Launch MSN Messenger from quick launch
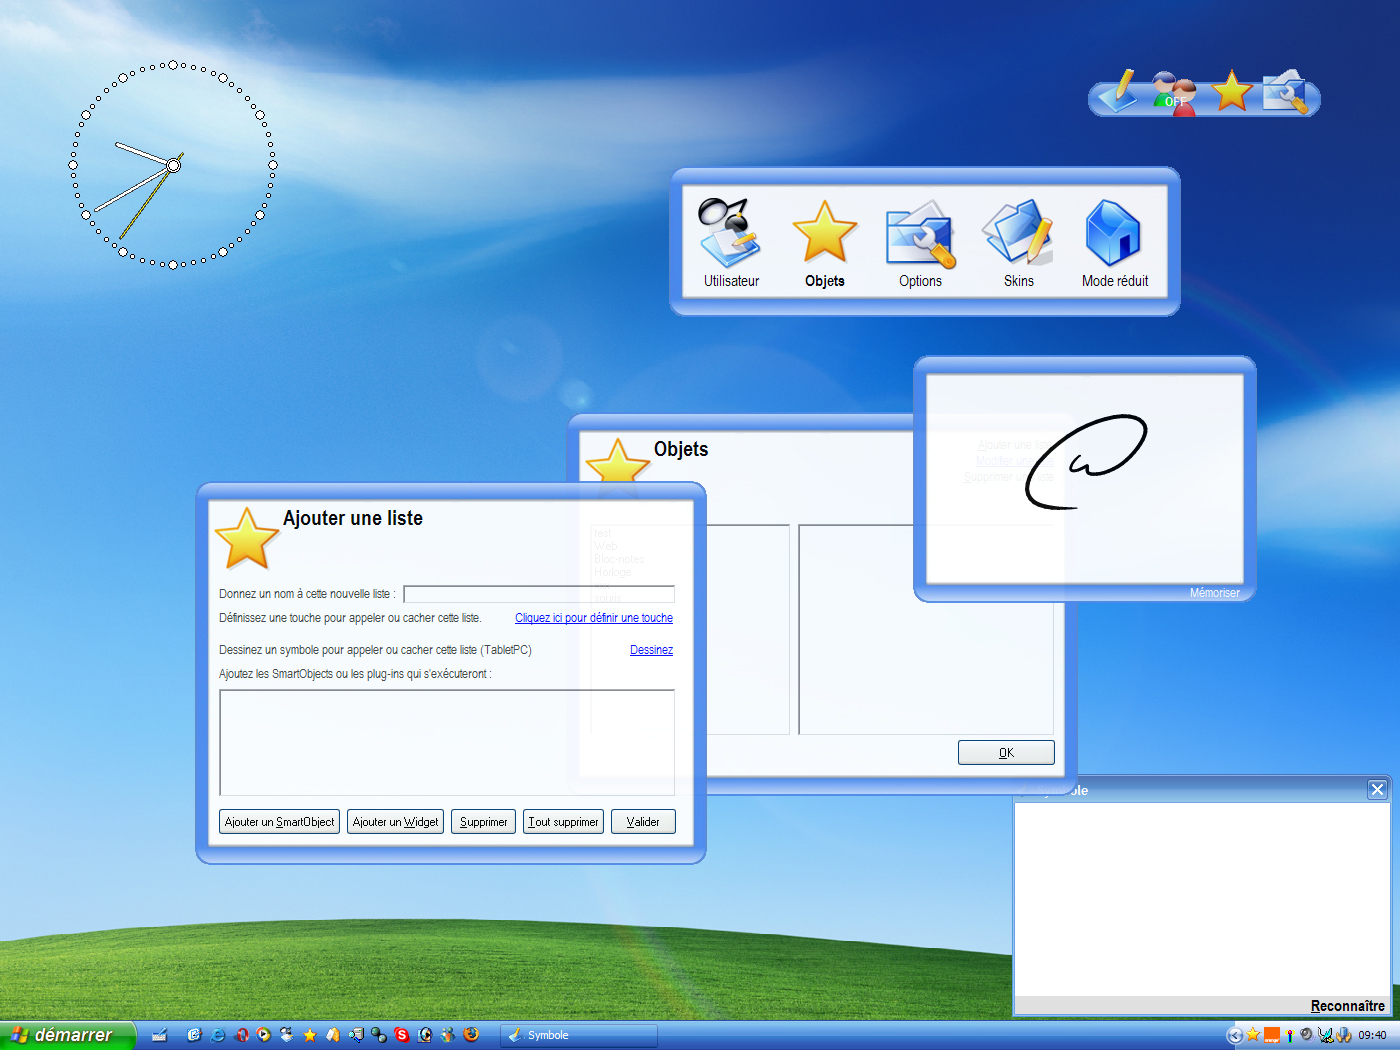 click(x=448, y=1035)
